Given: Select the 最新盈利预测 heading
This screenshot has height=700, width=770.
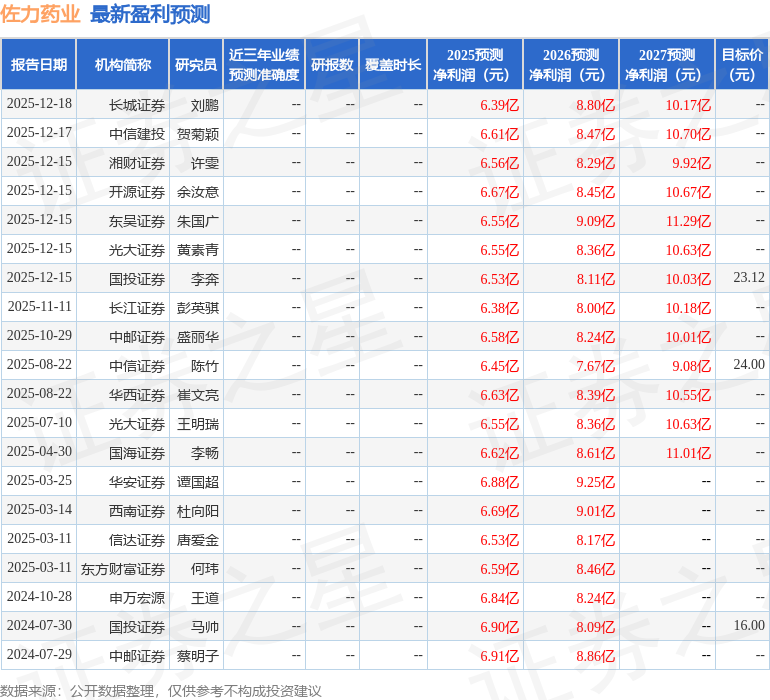Looking at the screenshot, I should tap(150, 14).
